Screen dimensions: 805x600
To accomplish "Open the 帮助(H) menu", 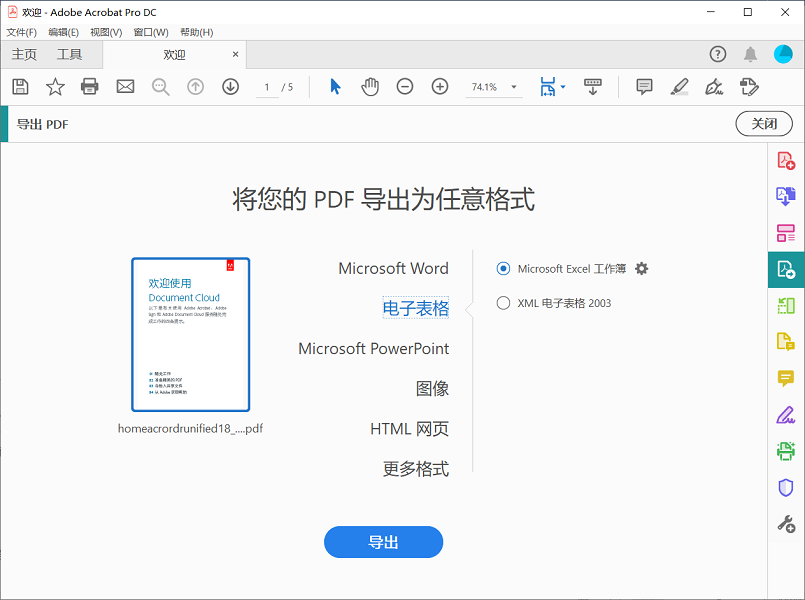I will pos(197,32).
